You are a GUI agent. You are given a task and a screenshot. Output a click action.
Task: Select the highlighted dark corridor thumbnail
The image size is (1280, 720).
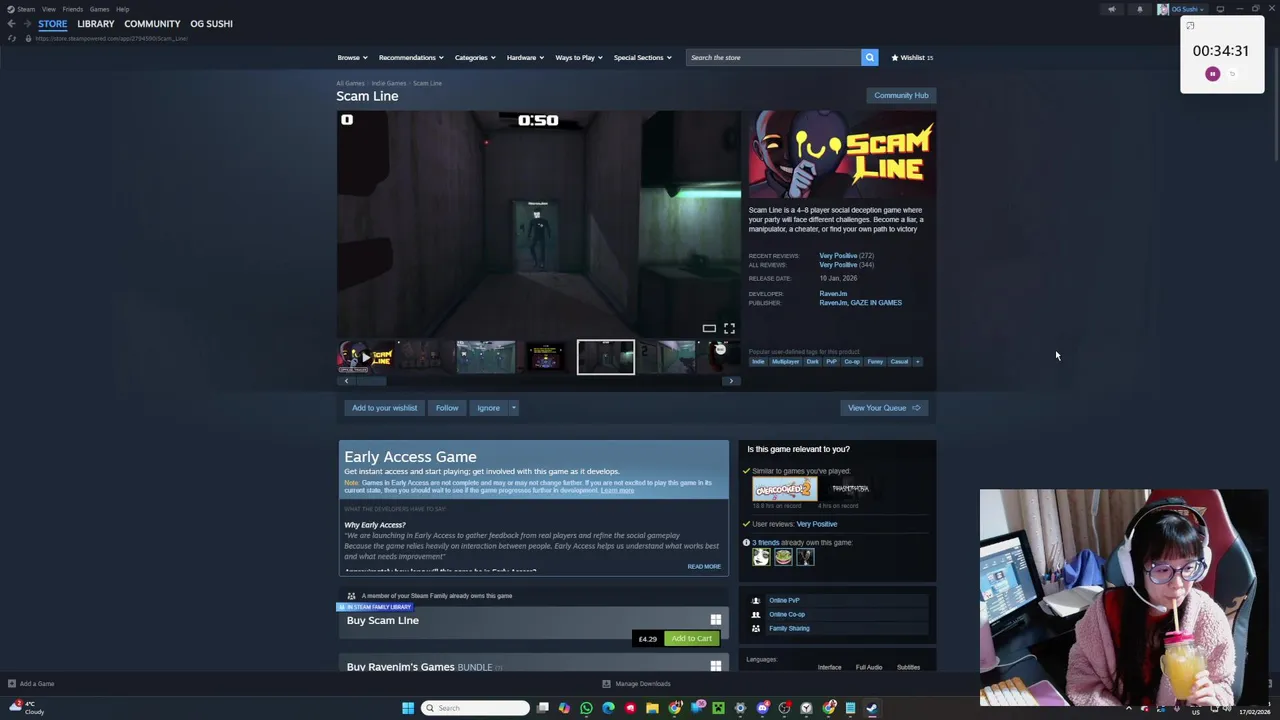pos(605,357)
